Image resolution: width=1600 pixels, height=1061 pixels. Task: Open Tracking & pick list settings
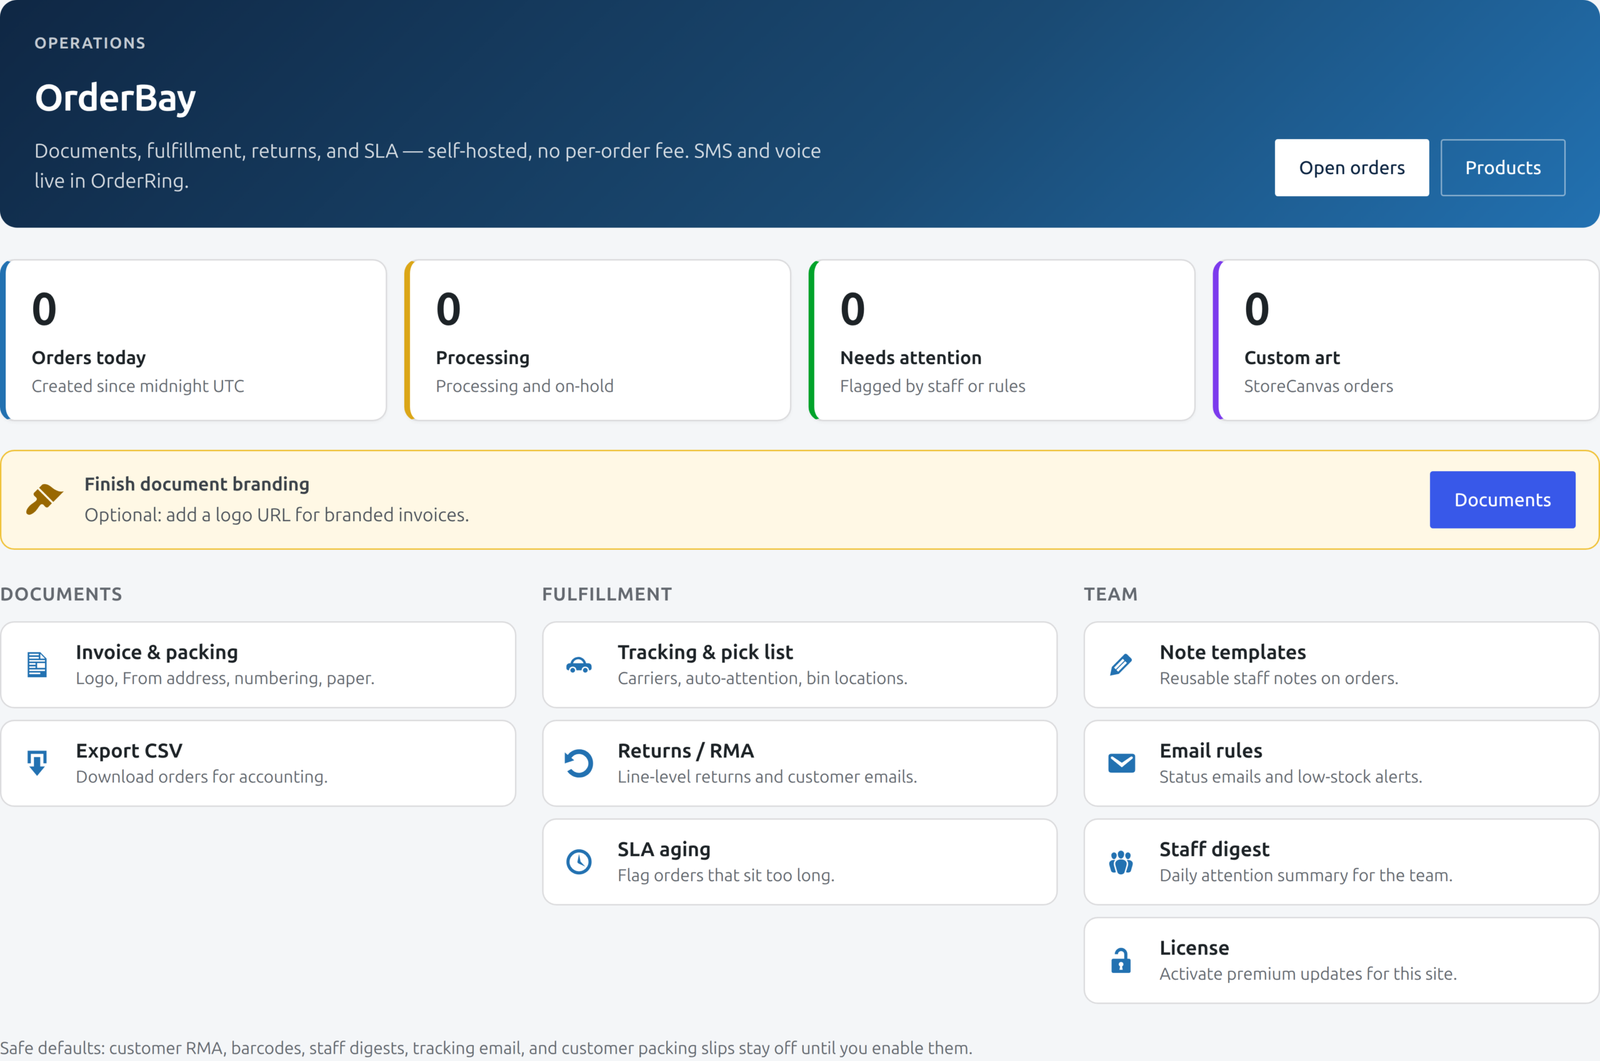[x=799, y=664]
